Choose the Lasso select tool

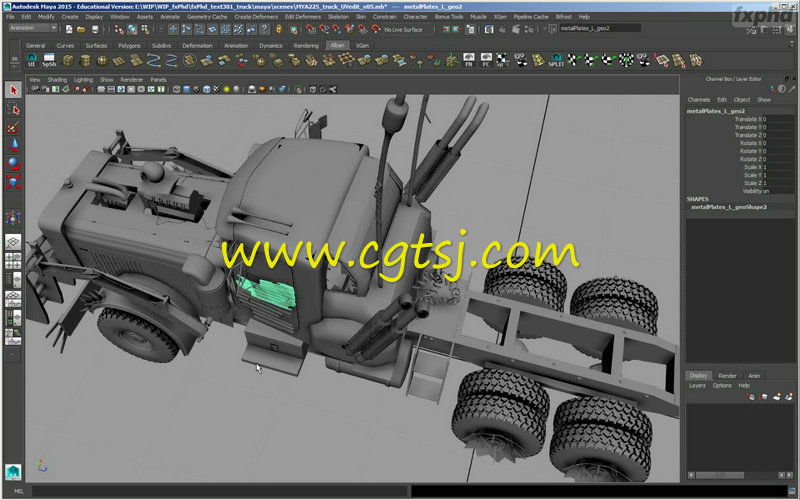tap(13, 109)
